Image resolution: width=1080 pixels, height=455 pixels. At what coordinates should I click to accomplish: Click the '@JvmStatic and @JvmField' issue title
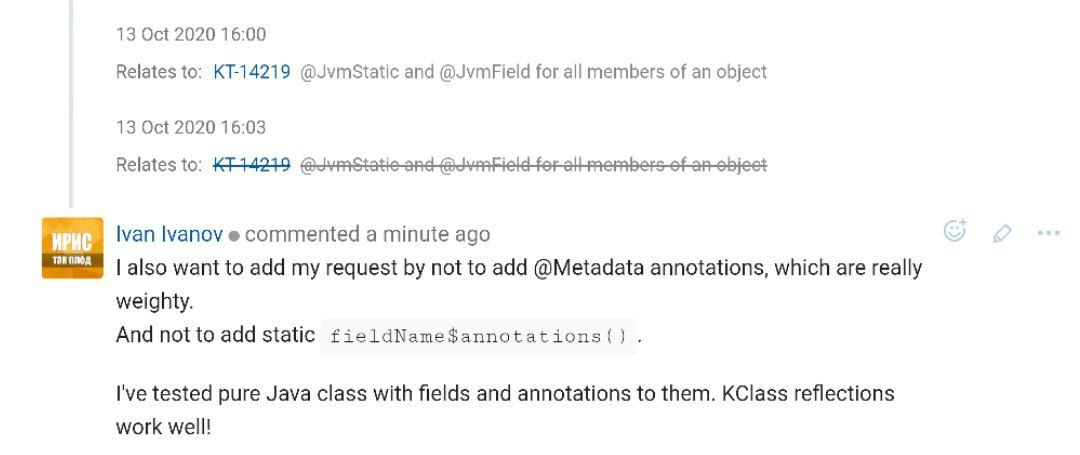[533, 72]
